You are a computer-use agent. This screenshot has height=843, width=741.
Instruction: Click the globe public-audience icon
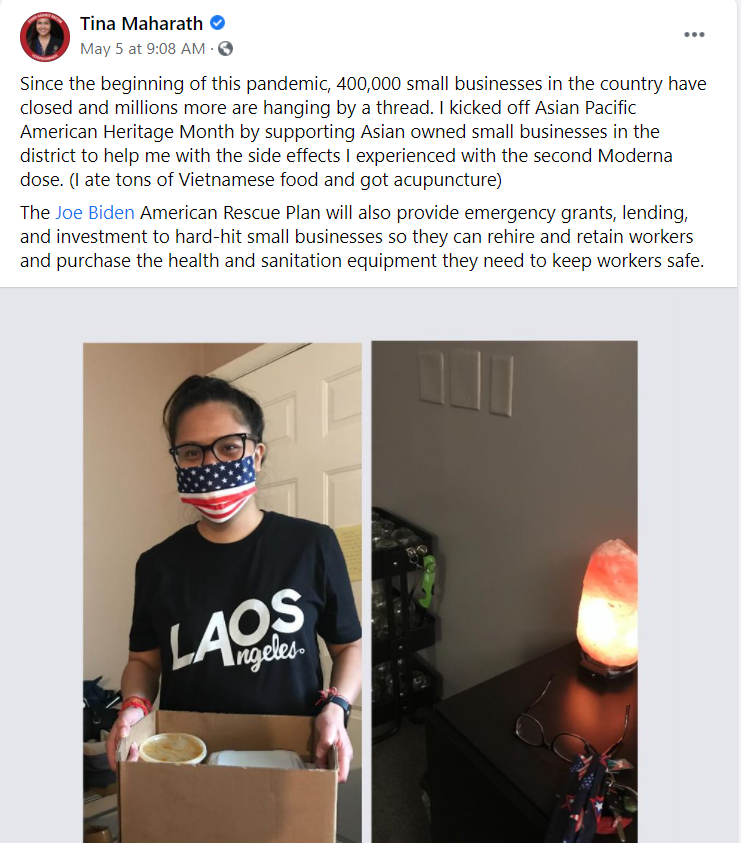(226, 49)
